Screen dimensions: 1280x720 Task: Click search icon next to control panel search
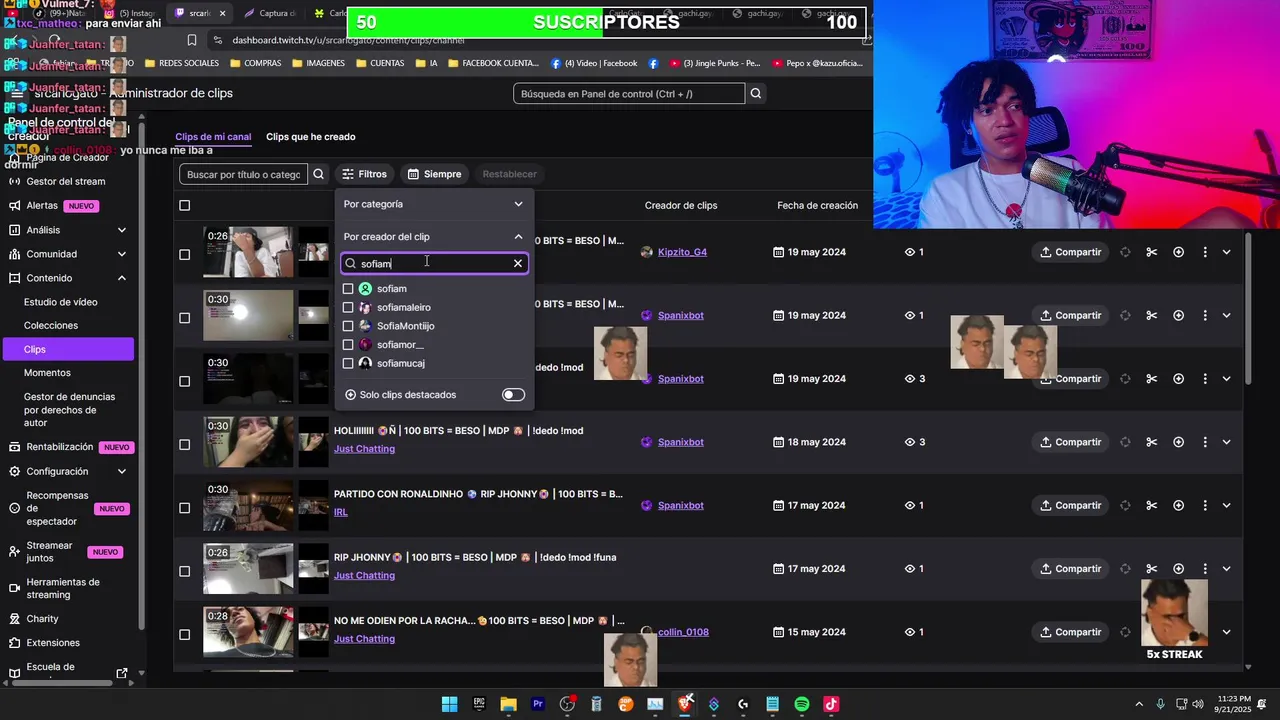click(756, 94)
